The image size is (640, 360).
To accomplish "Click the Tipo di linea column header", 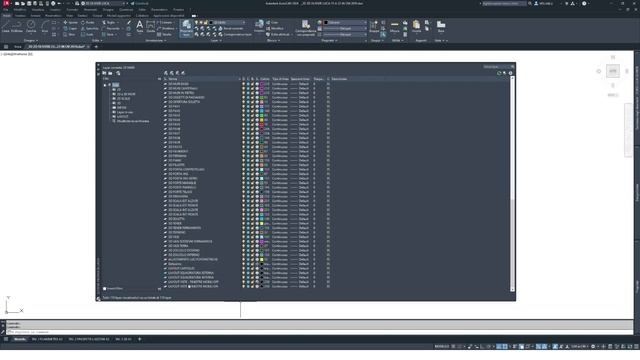I will click(x=280, y=79).
